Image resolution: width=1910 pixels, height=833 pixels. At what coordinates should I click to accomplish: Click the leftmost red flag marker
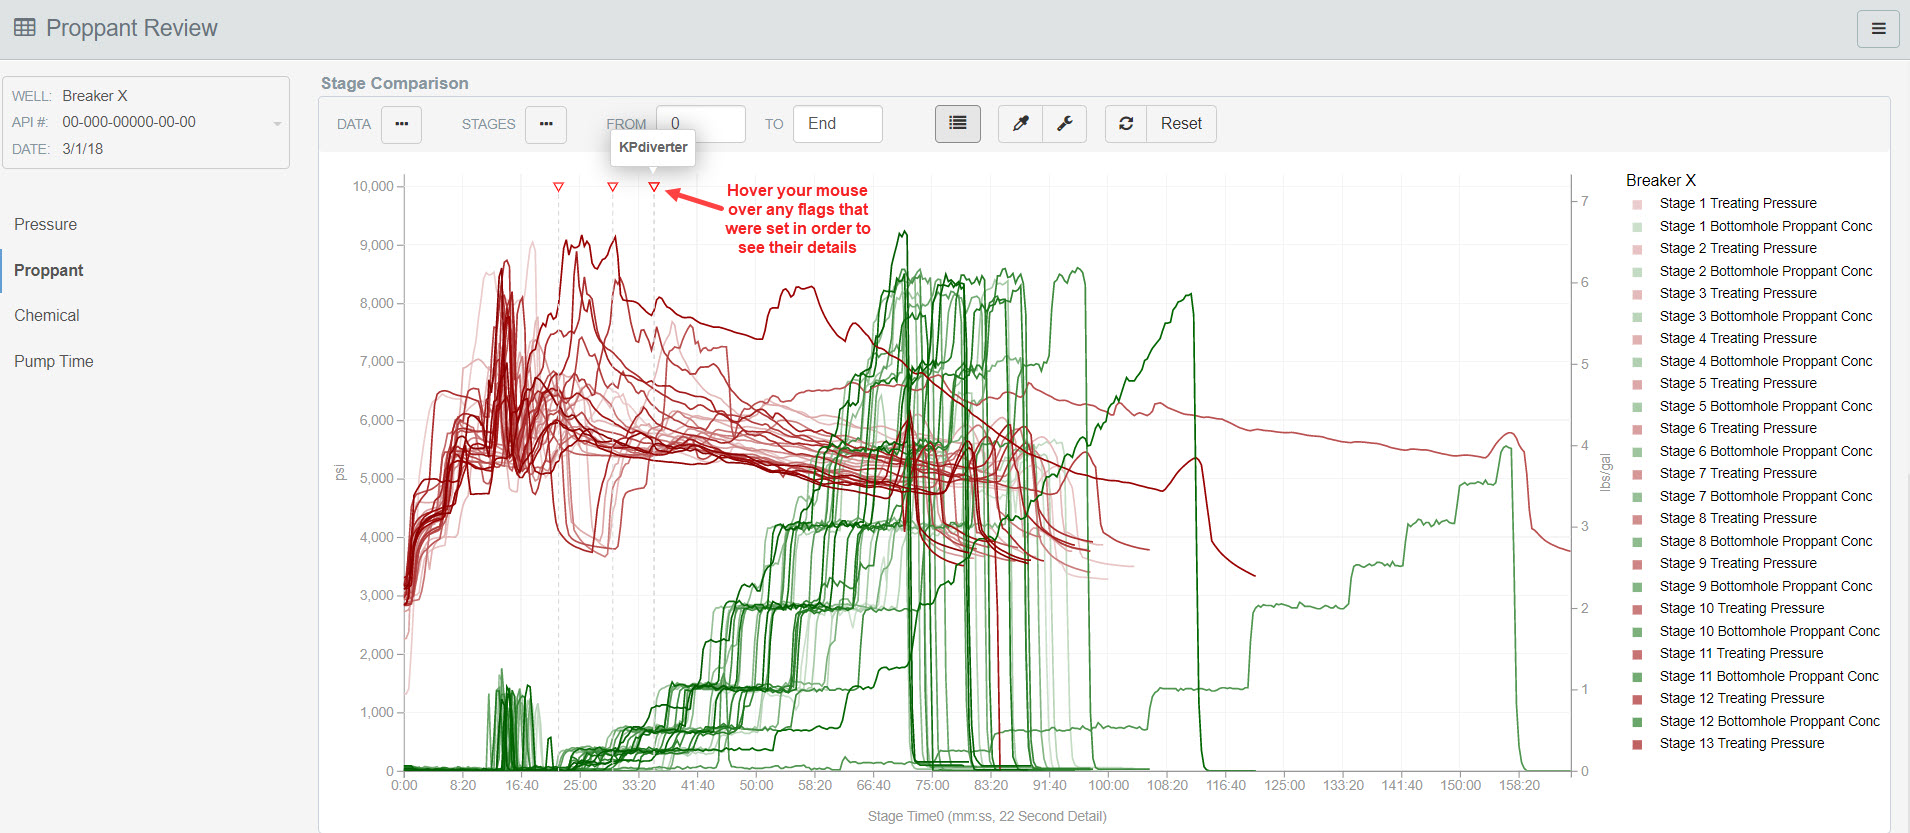tap(559, 187)
